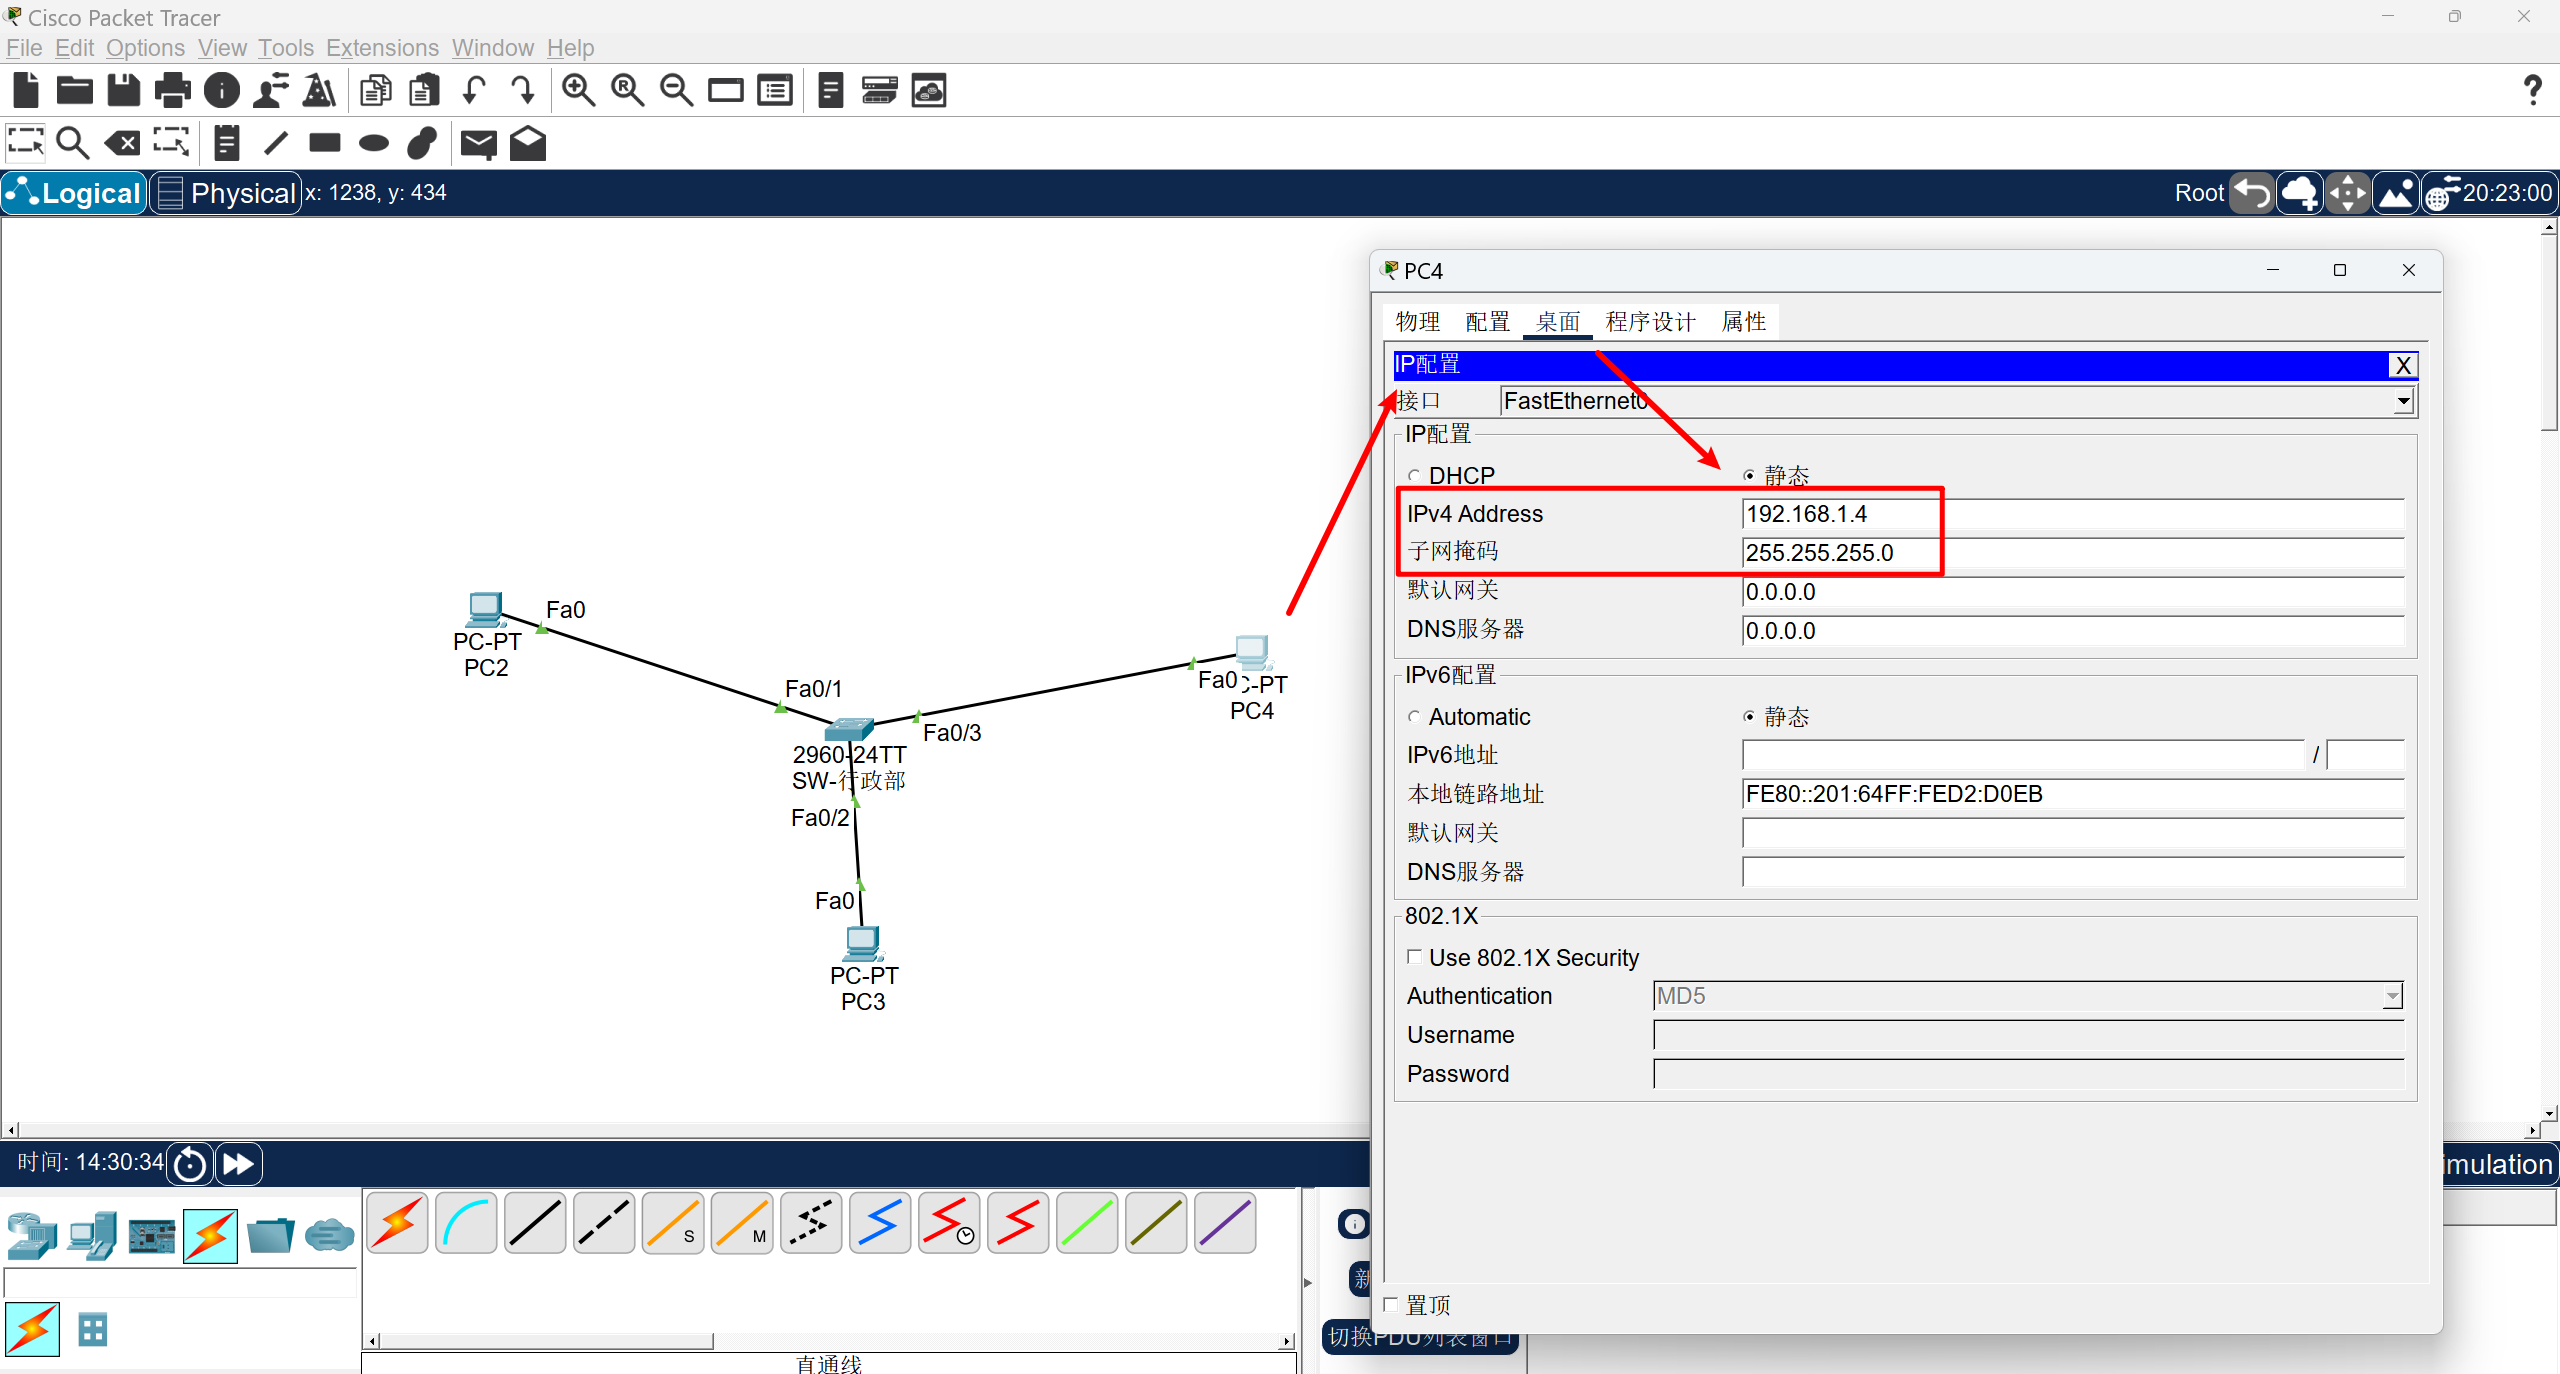The image size is (2560, 1374).
Task: Switch to Physical workspace view
Action: pyautogui.click(x=226, y=193)
